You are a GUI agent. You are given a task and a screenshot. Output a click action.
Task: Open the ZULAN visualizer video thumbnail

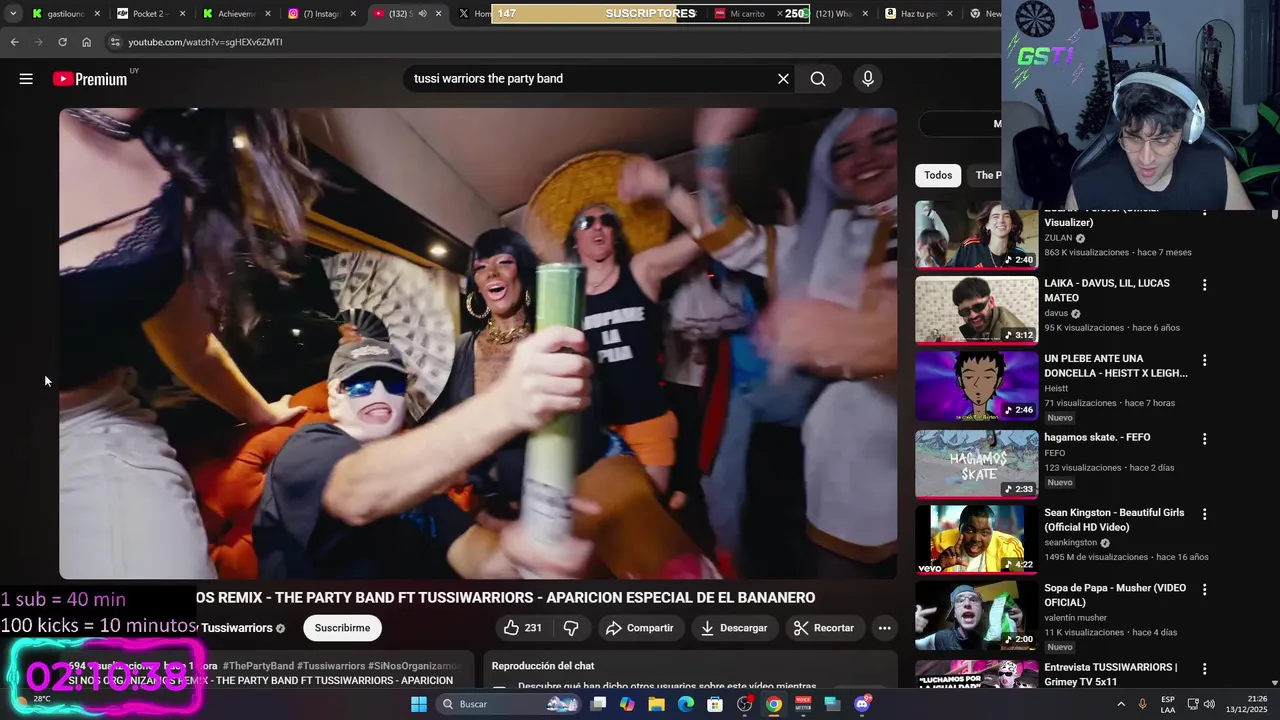[x=977, y=235]
